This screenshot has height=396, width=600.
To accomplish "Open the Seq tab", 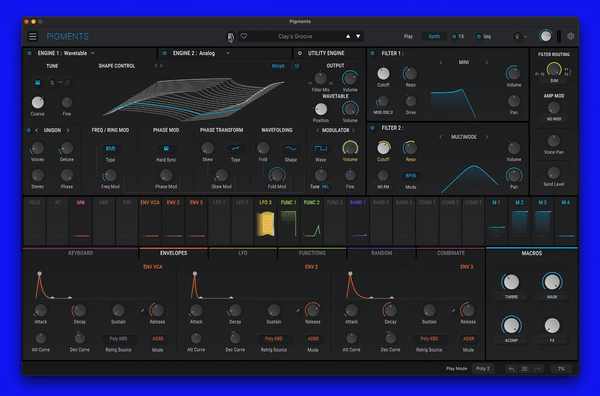I will click(x=484, y=36).
